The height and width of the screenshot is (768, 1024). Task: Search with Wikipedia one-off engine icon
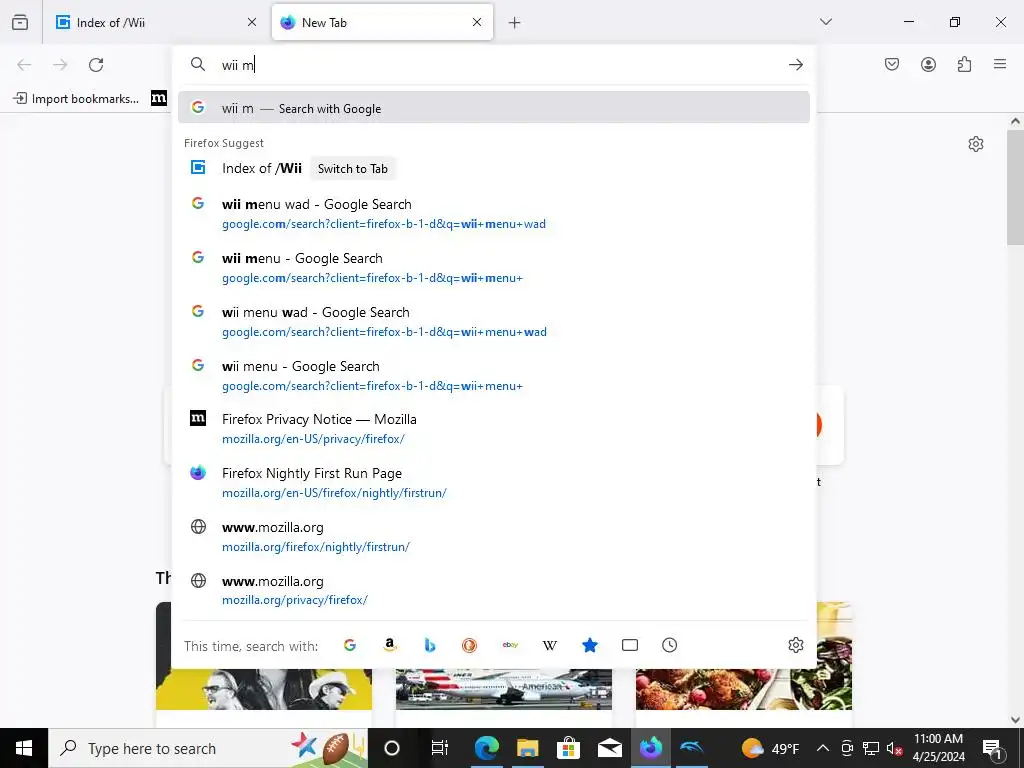pyautogui.click(x=550, y=645)
